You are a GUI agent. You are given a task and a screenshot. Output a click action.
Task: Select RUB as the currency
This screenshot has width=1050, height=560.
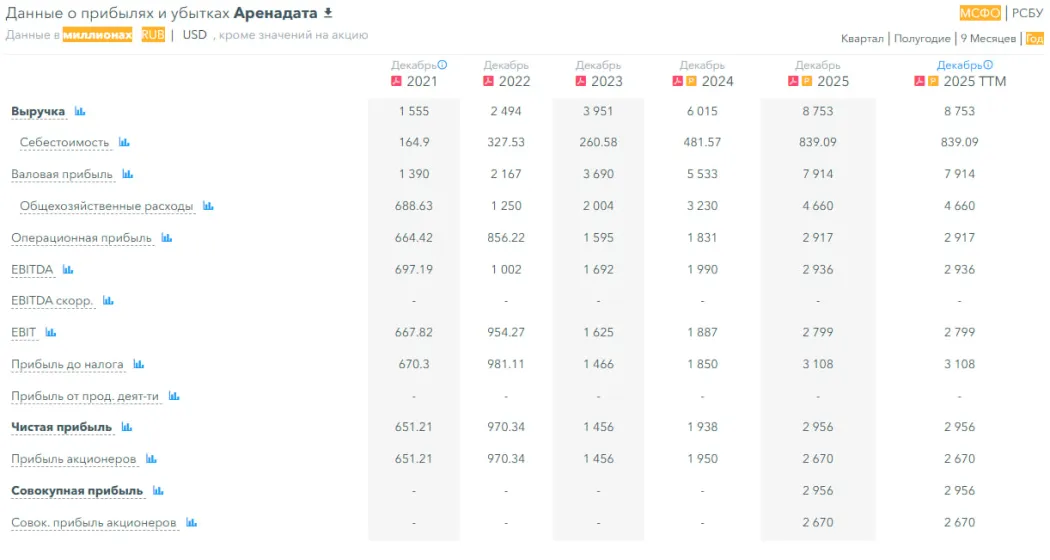[x=153, y=35]
